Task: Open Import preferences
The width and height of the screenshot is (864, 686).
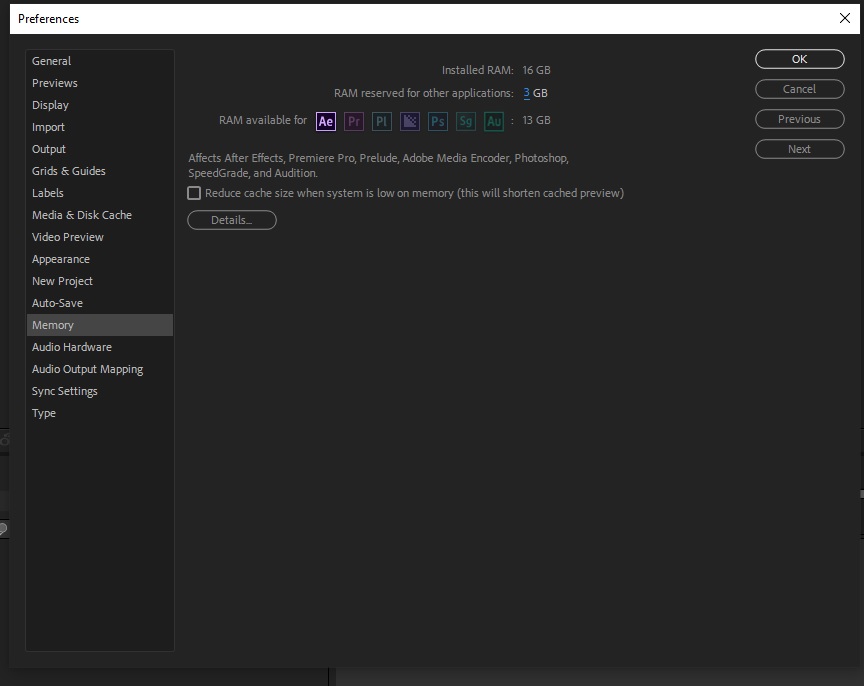Action: click(100, 127)
